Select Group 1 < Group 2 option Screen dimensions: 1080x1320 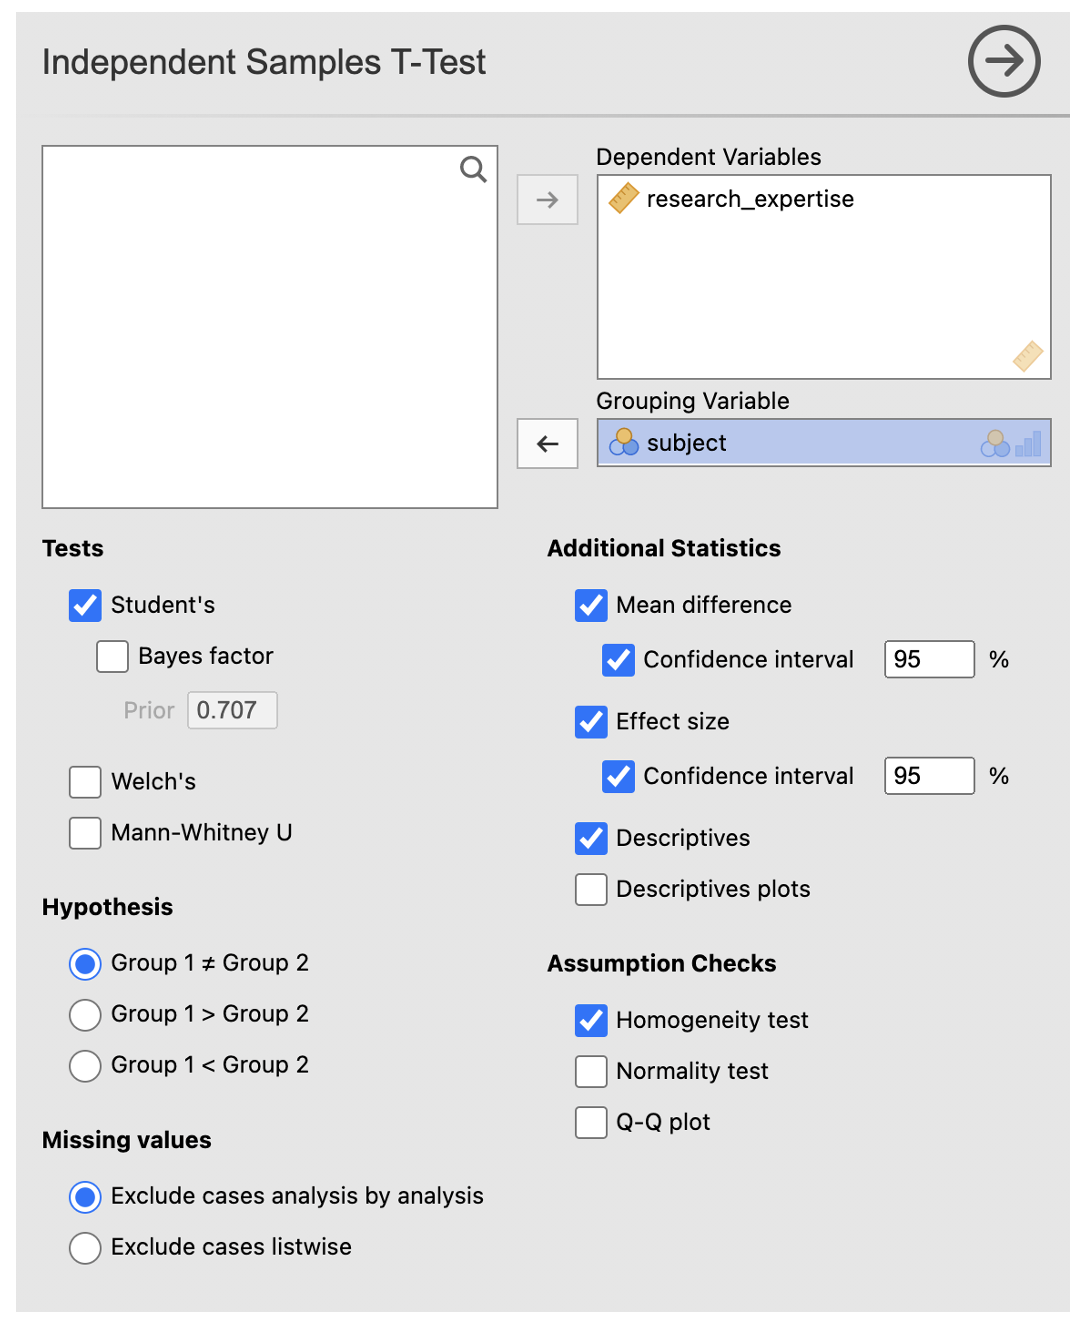[x=85, y=1066]
